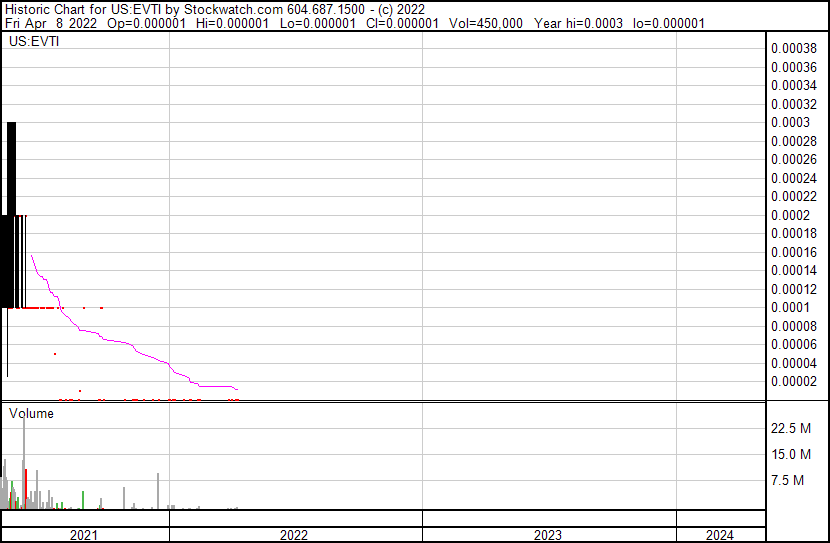Image resolution: width=830 pixels, height=543 pixels.
Task: Click the 604.687.1500 phone number in title
Action: tap(326, 10)
